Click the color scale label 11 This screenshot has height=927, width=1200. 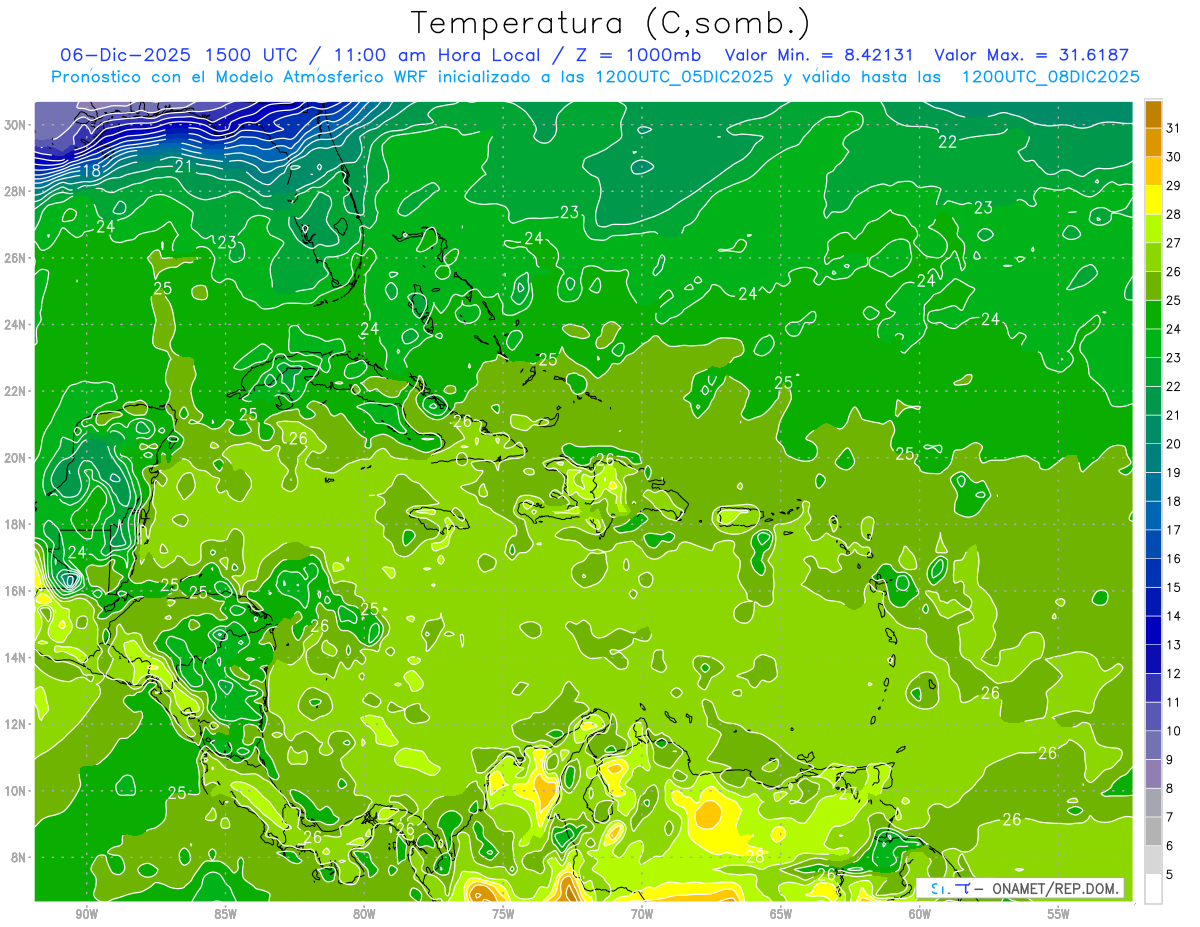(x=1173, y=702)
